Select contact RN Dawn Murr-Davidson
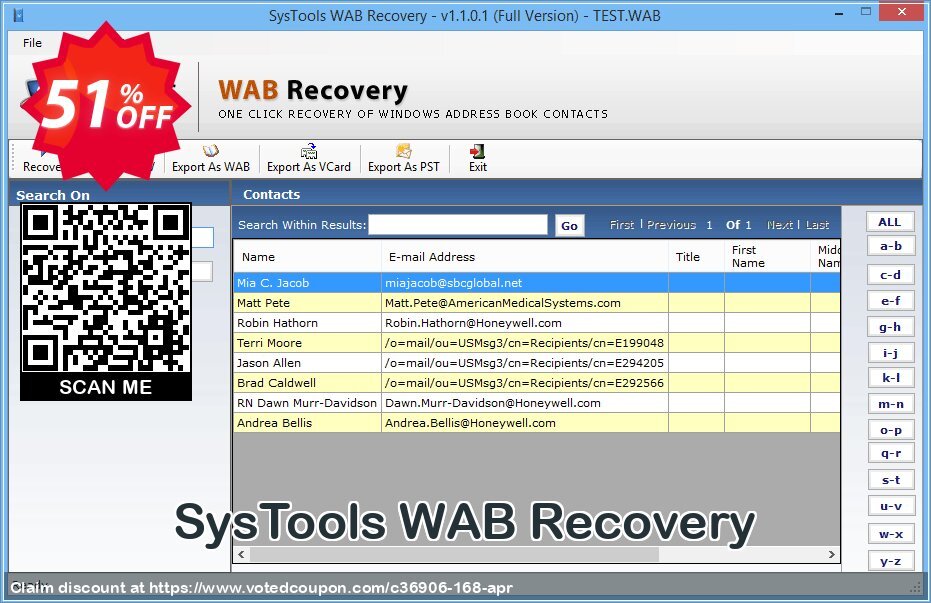931x603 pixels. 308,403
